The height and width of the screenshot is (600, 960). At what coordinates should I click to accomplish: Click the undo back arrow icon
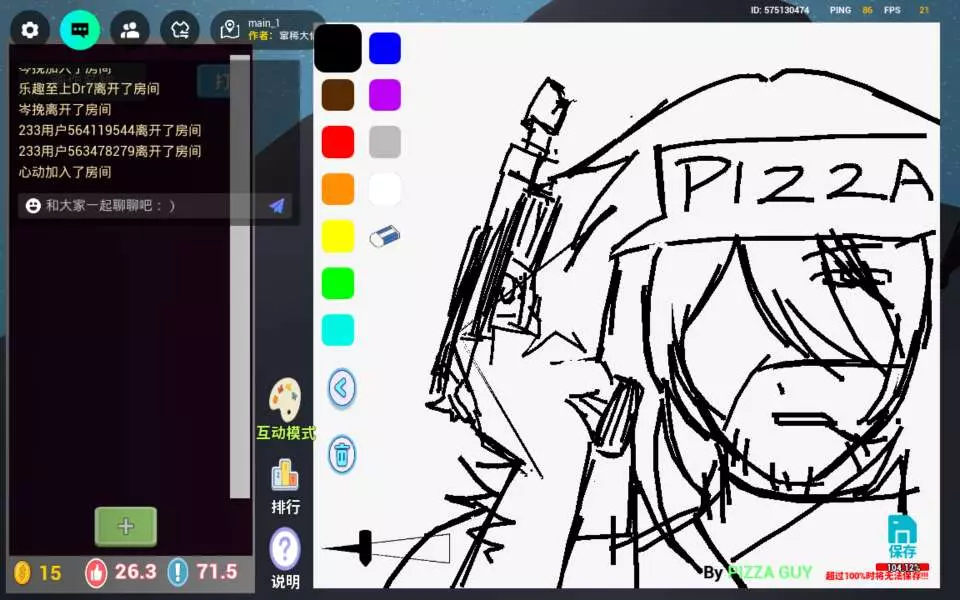(x=342, y=388)
